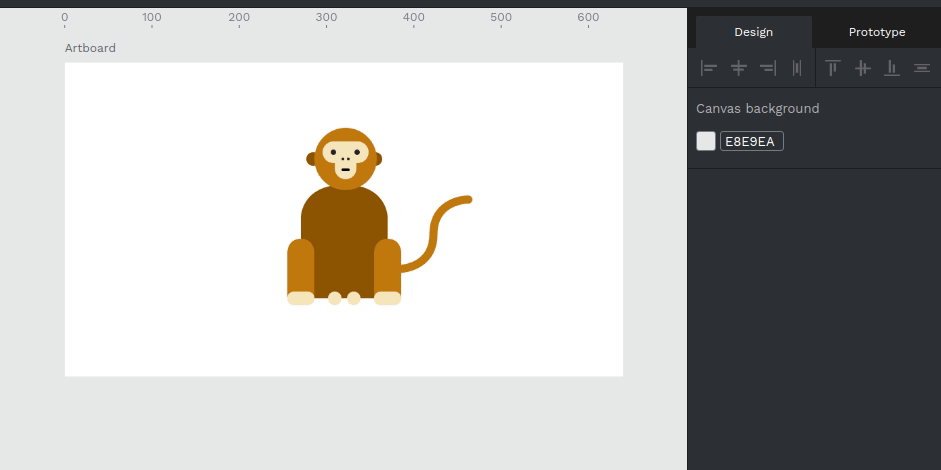Click the 300 mark on the ruler
941x470 pixels.
point(326,18)
